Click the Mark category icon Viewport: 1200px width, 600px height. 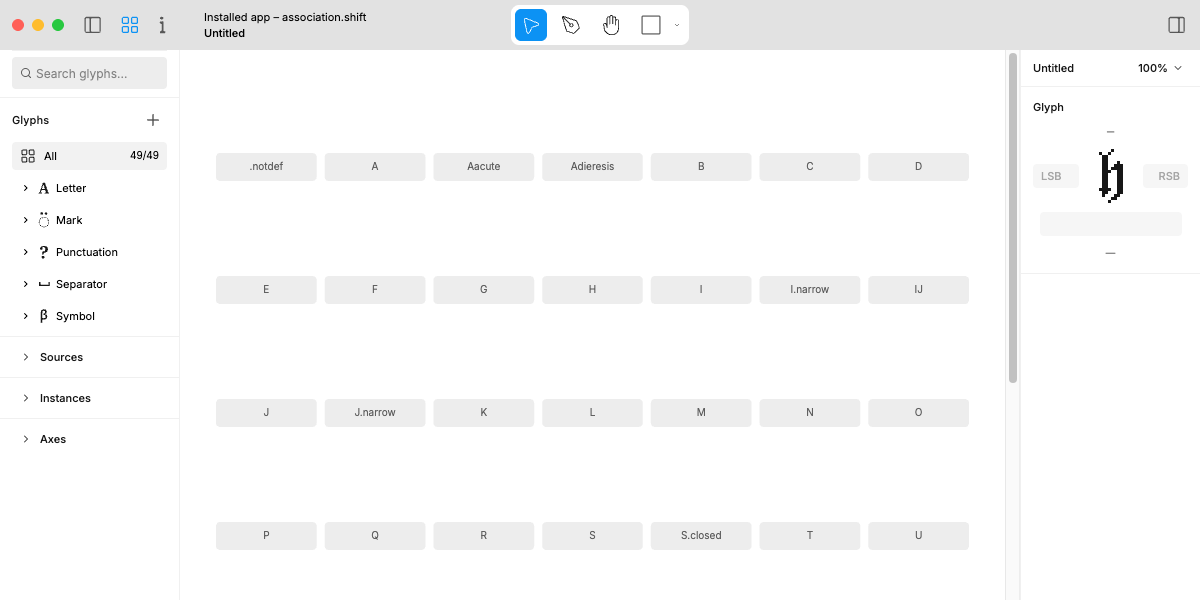point(44,220)
